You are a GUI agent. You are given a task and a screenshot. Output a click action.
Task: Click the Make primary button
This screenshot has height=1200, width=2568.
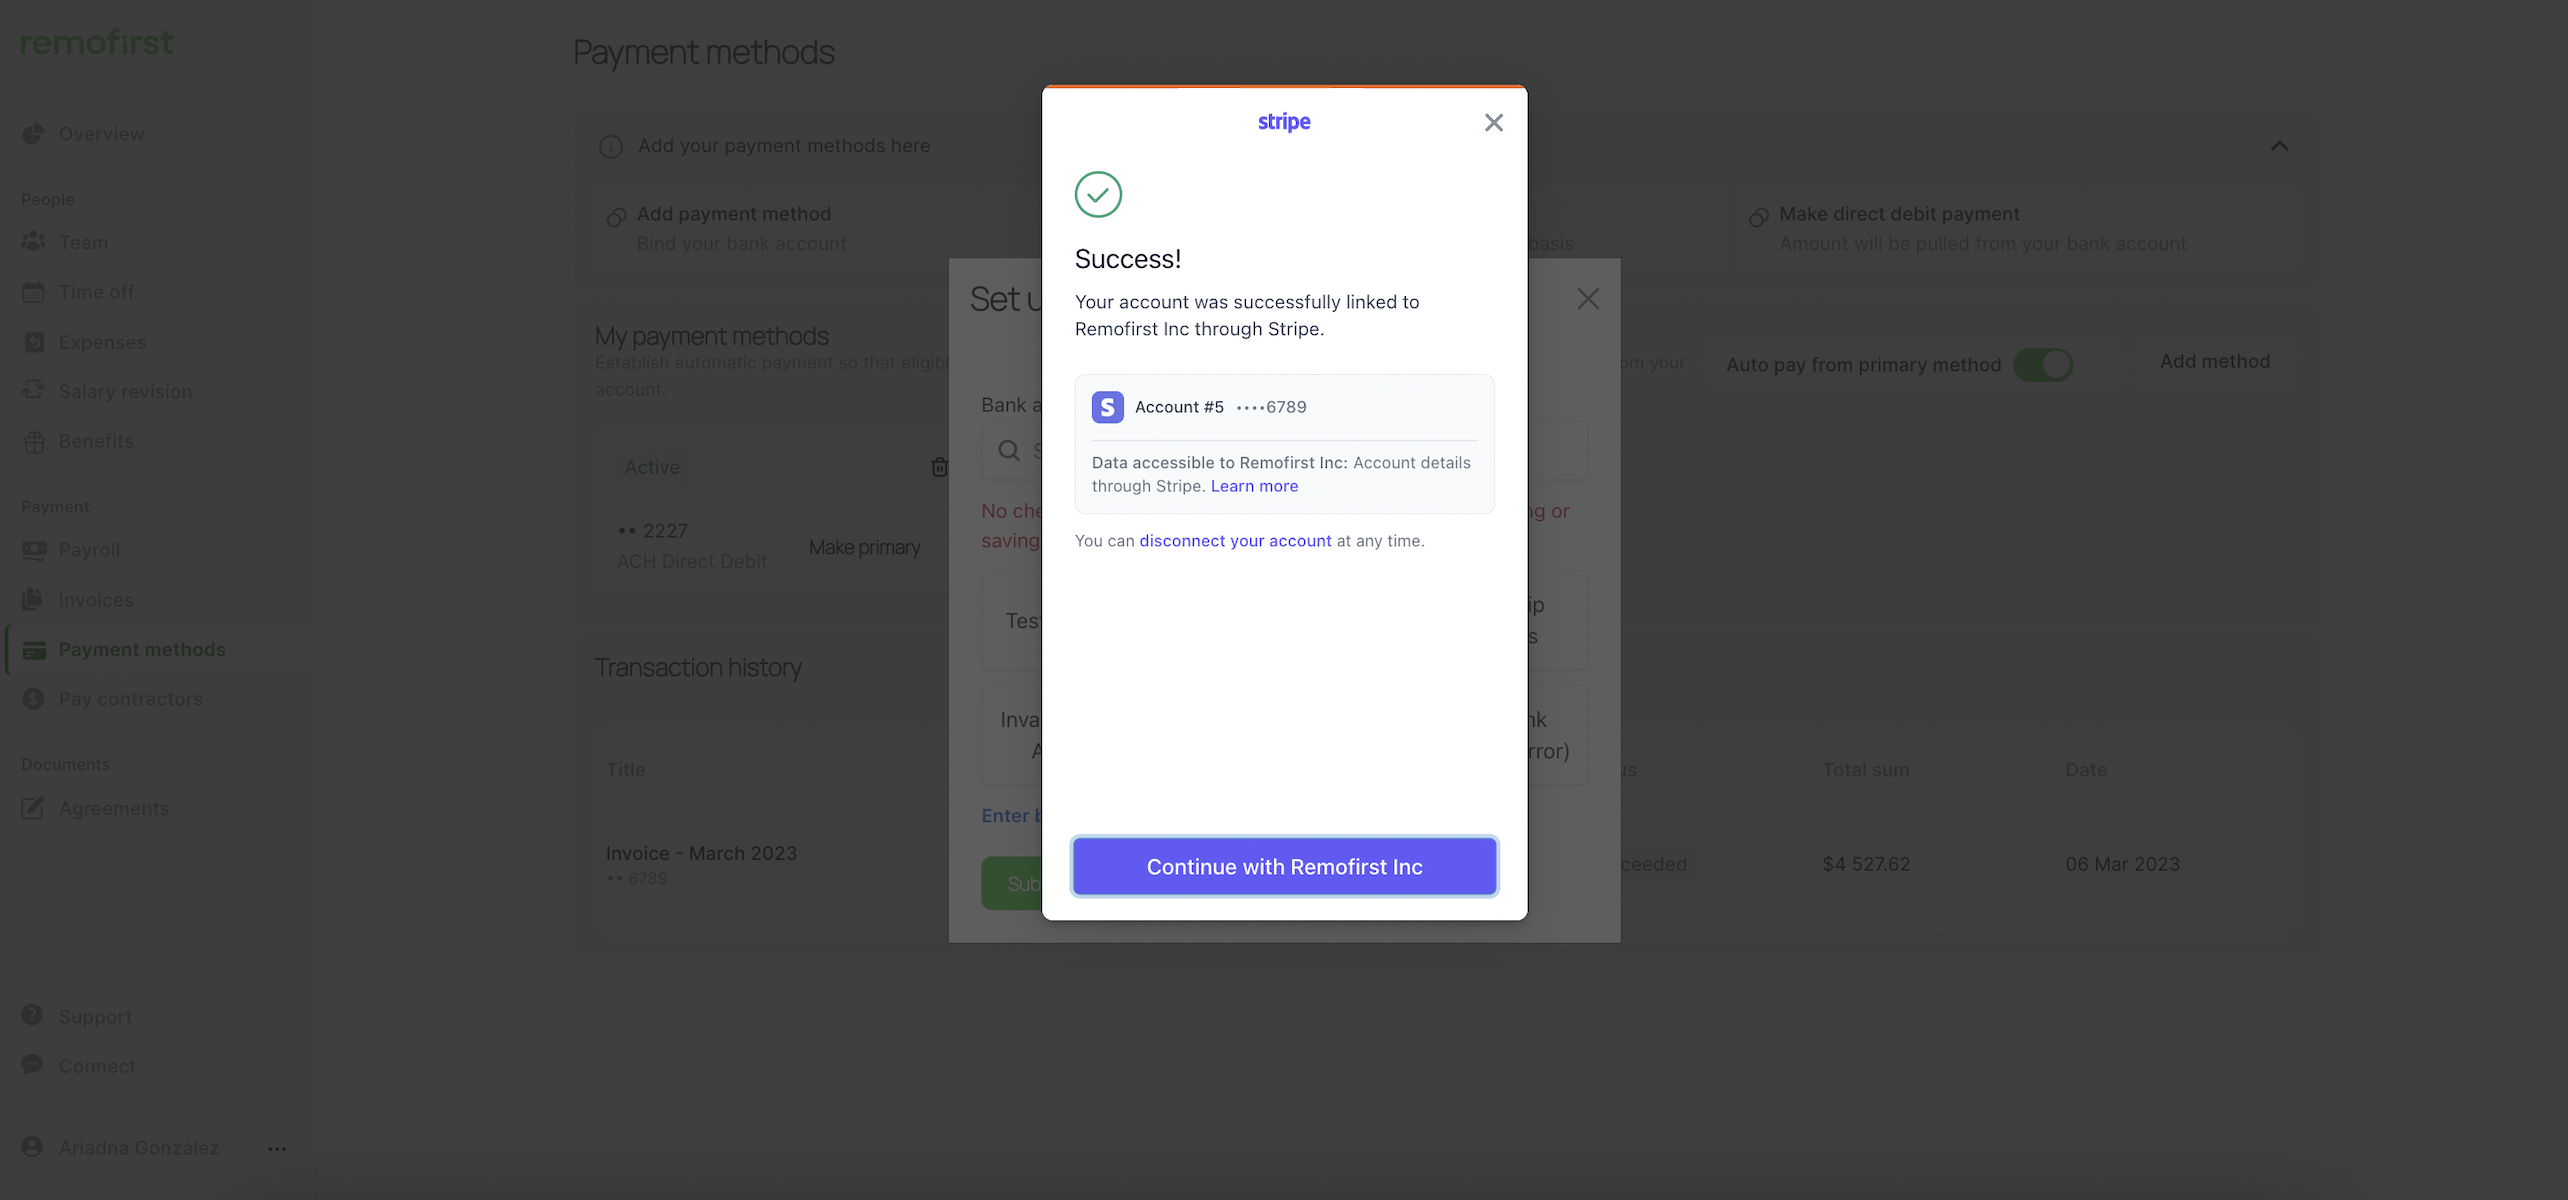(x=864, y=548)
